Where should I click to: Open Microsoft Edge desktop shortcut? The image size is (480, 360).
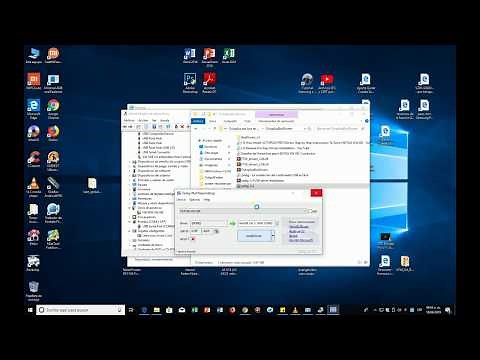pyautogui.click(x=34, y=109)
